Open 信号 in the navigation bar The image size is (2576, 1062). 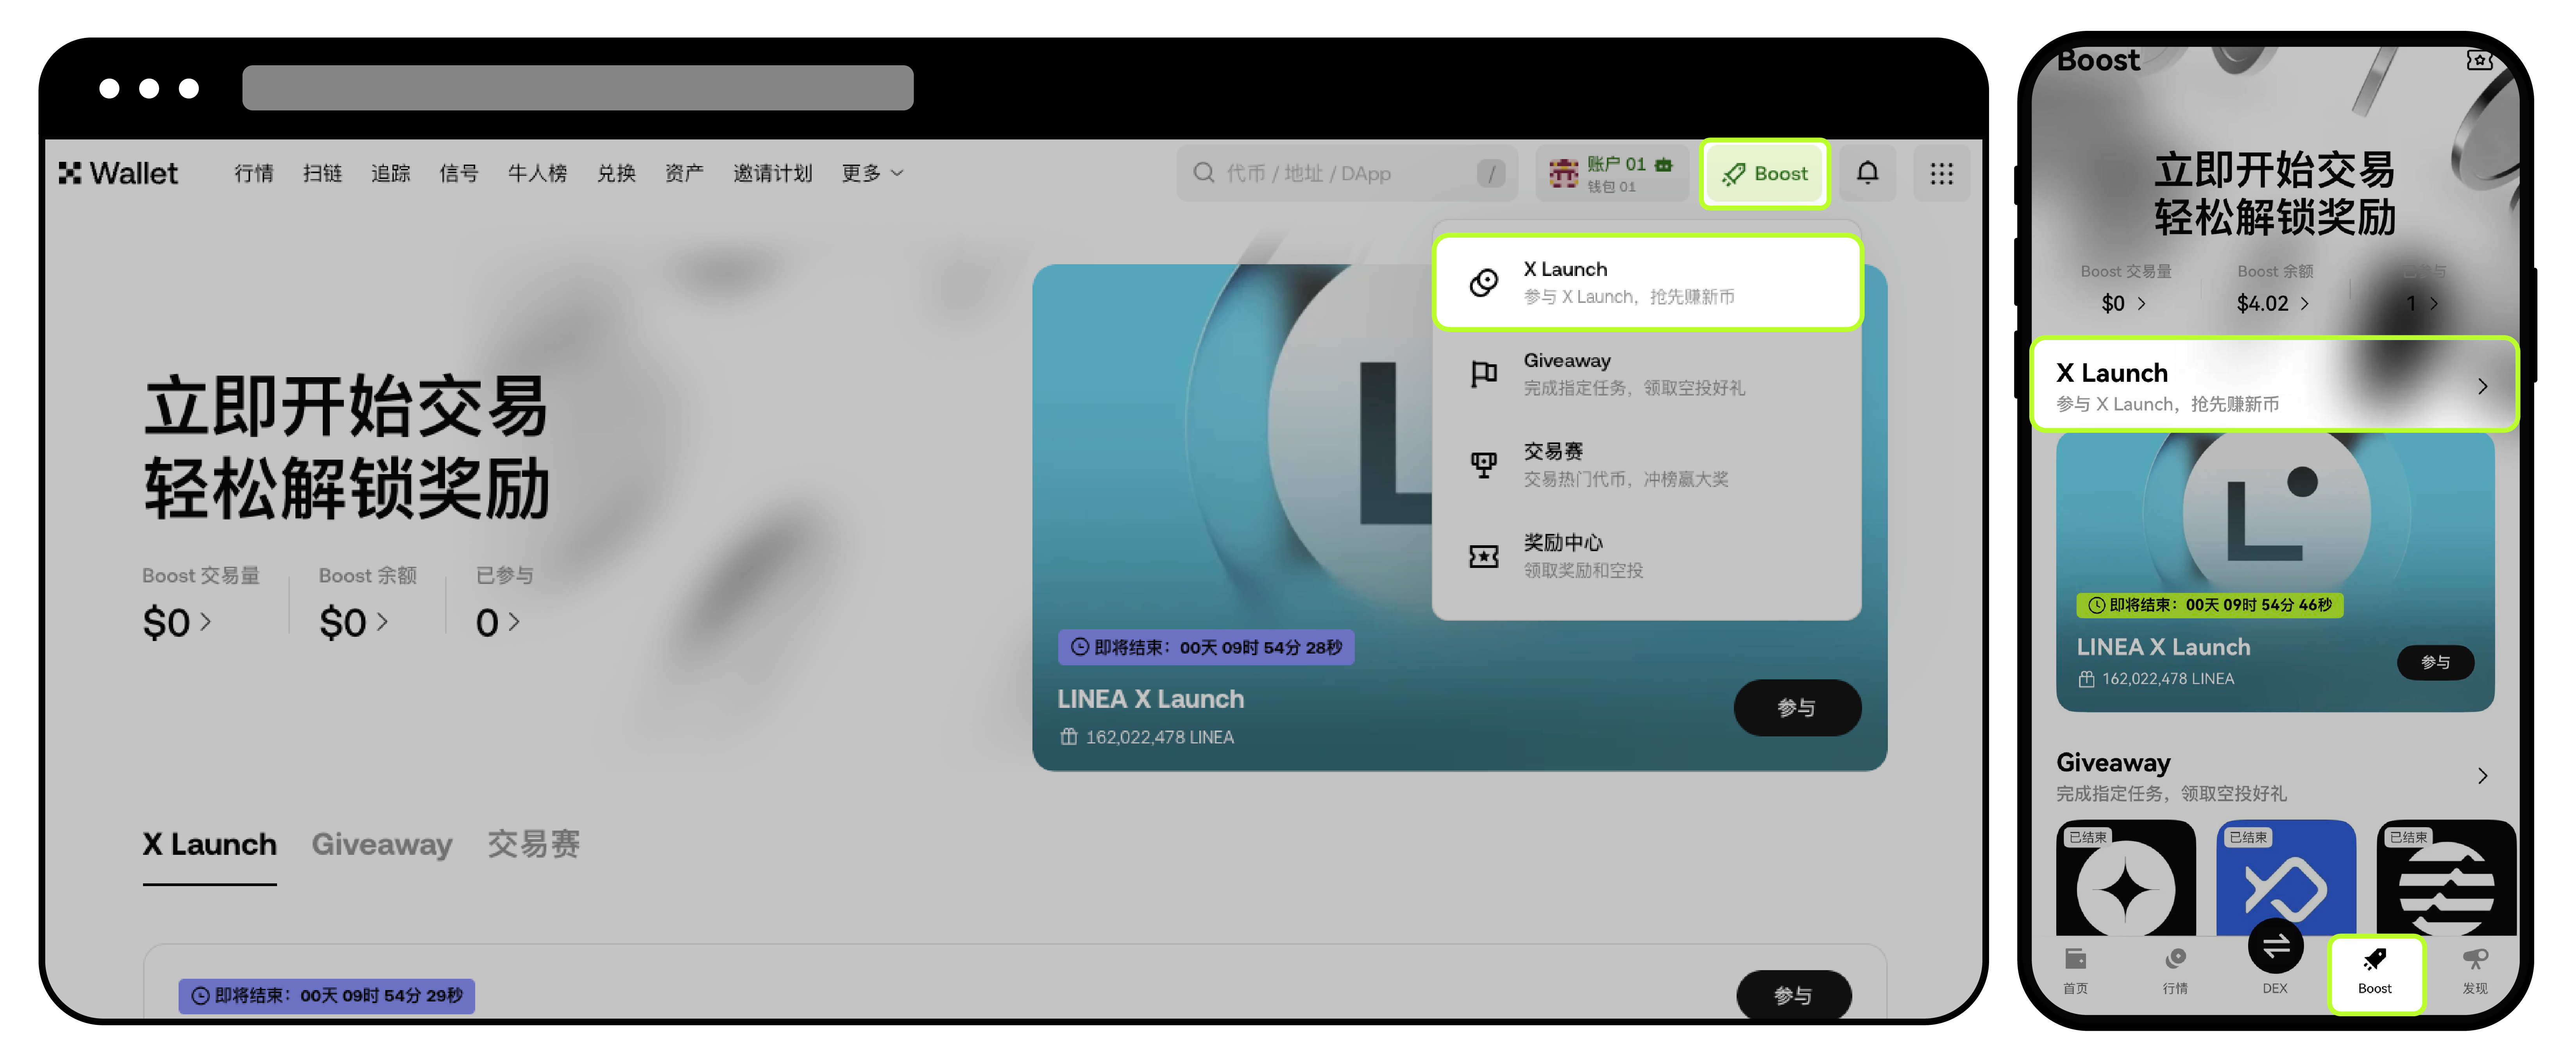(459, 173)
